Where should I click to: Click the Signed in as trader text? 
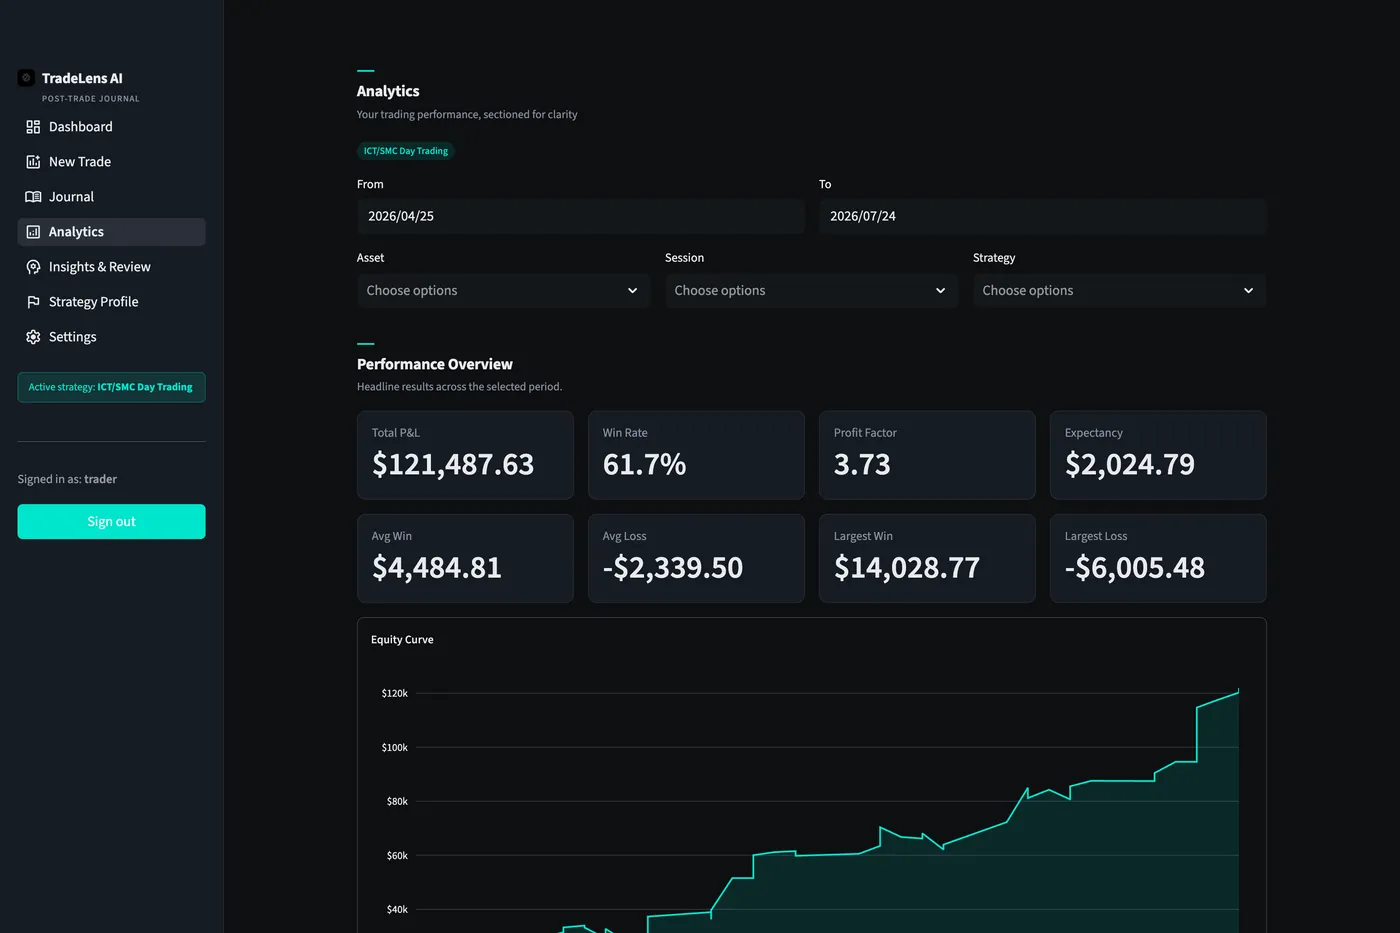point(67,479)
